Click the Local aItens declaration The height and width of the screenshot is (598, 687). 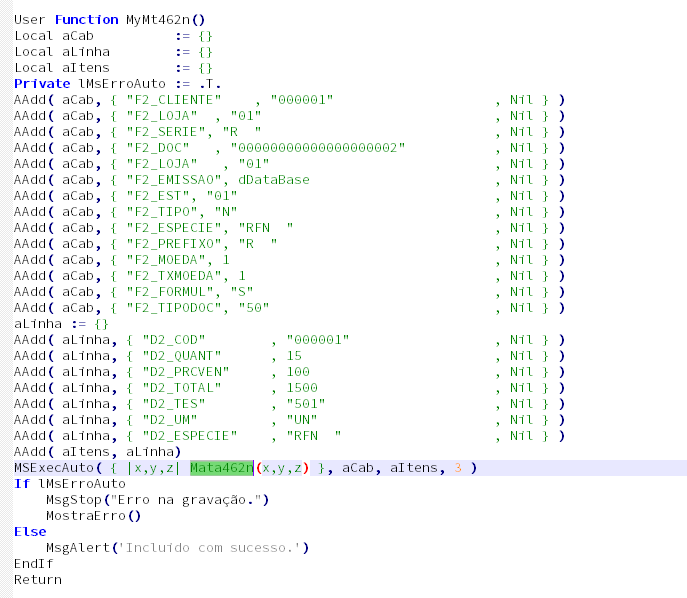pos(113,68)
